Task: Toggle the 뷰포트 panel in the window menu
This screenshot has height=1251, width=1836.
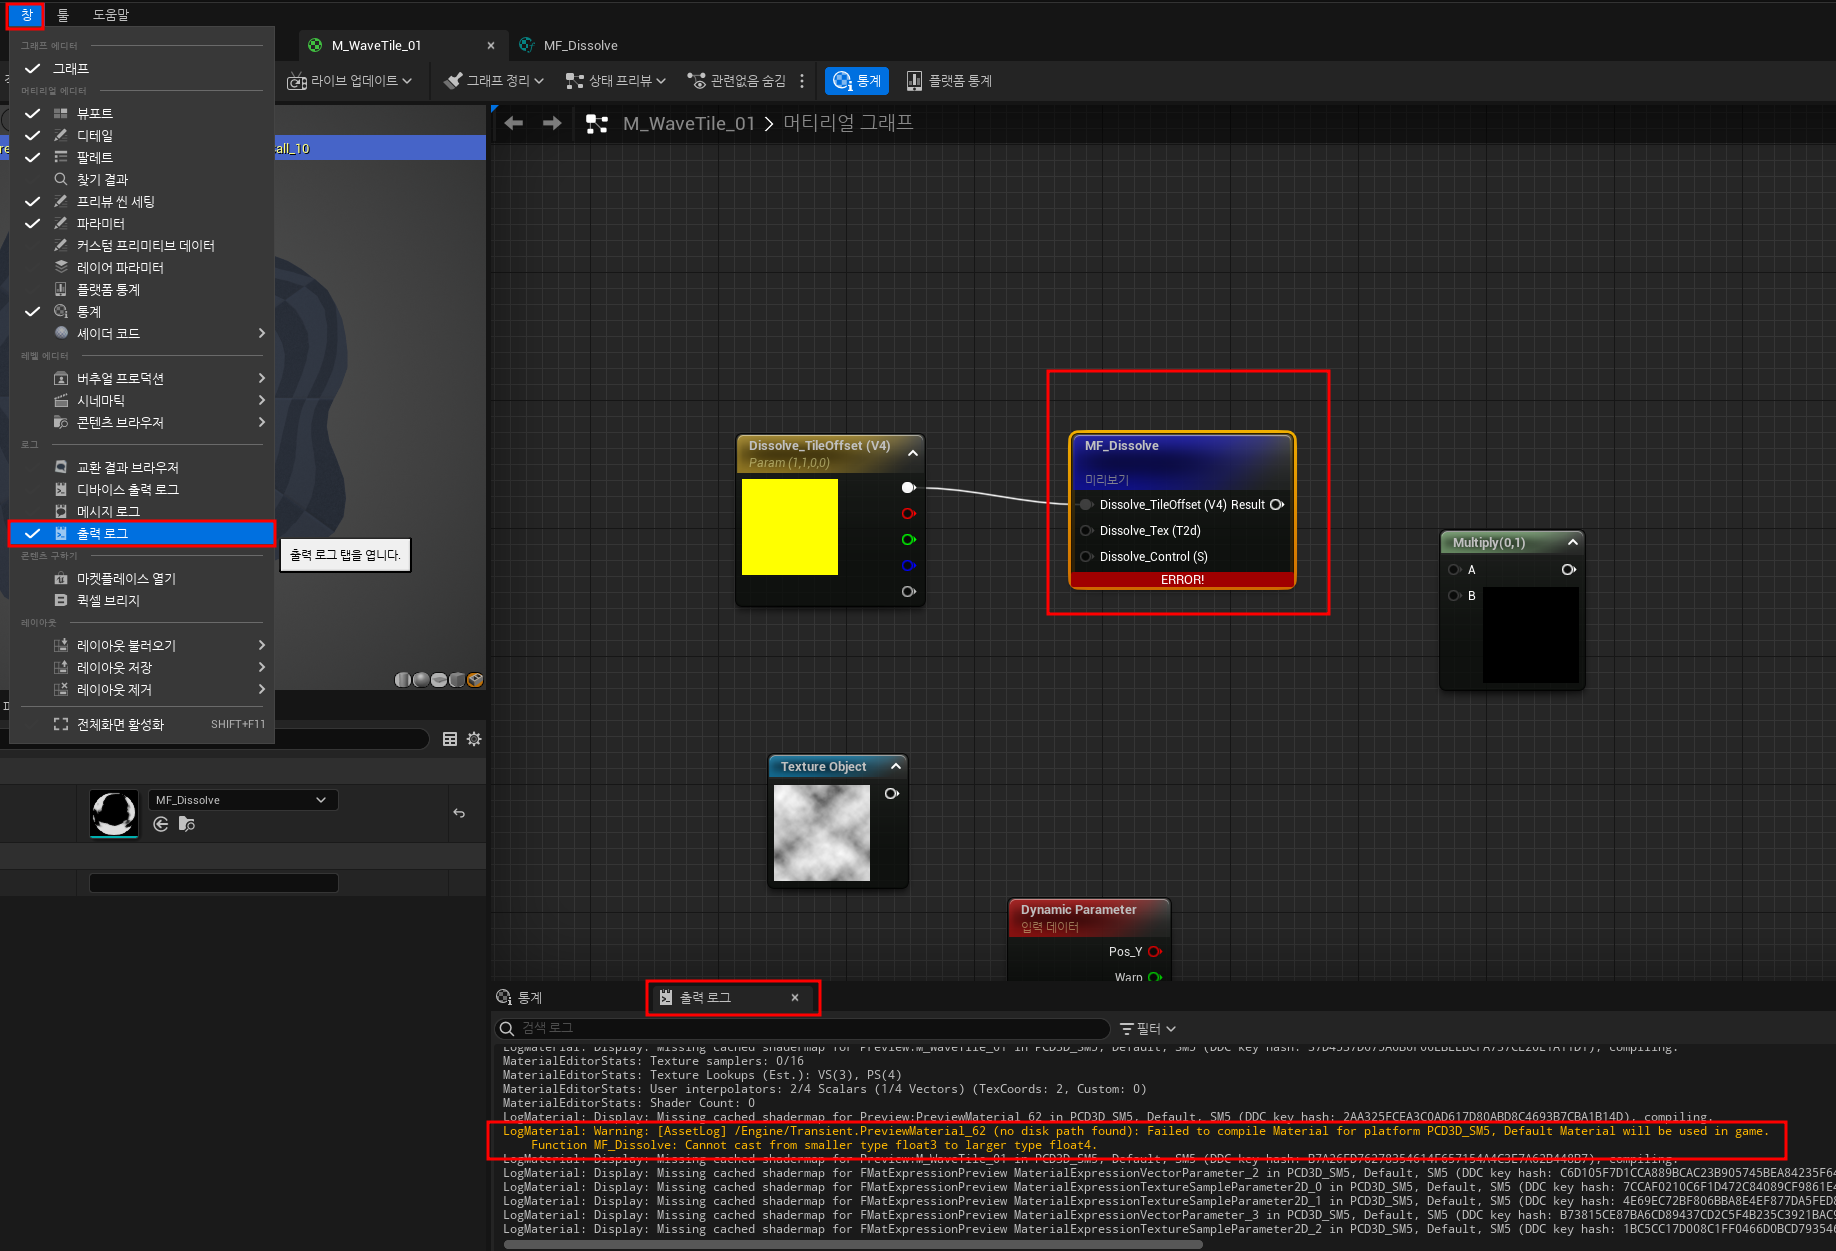Action: 95,113
